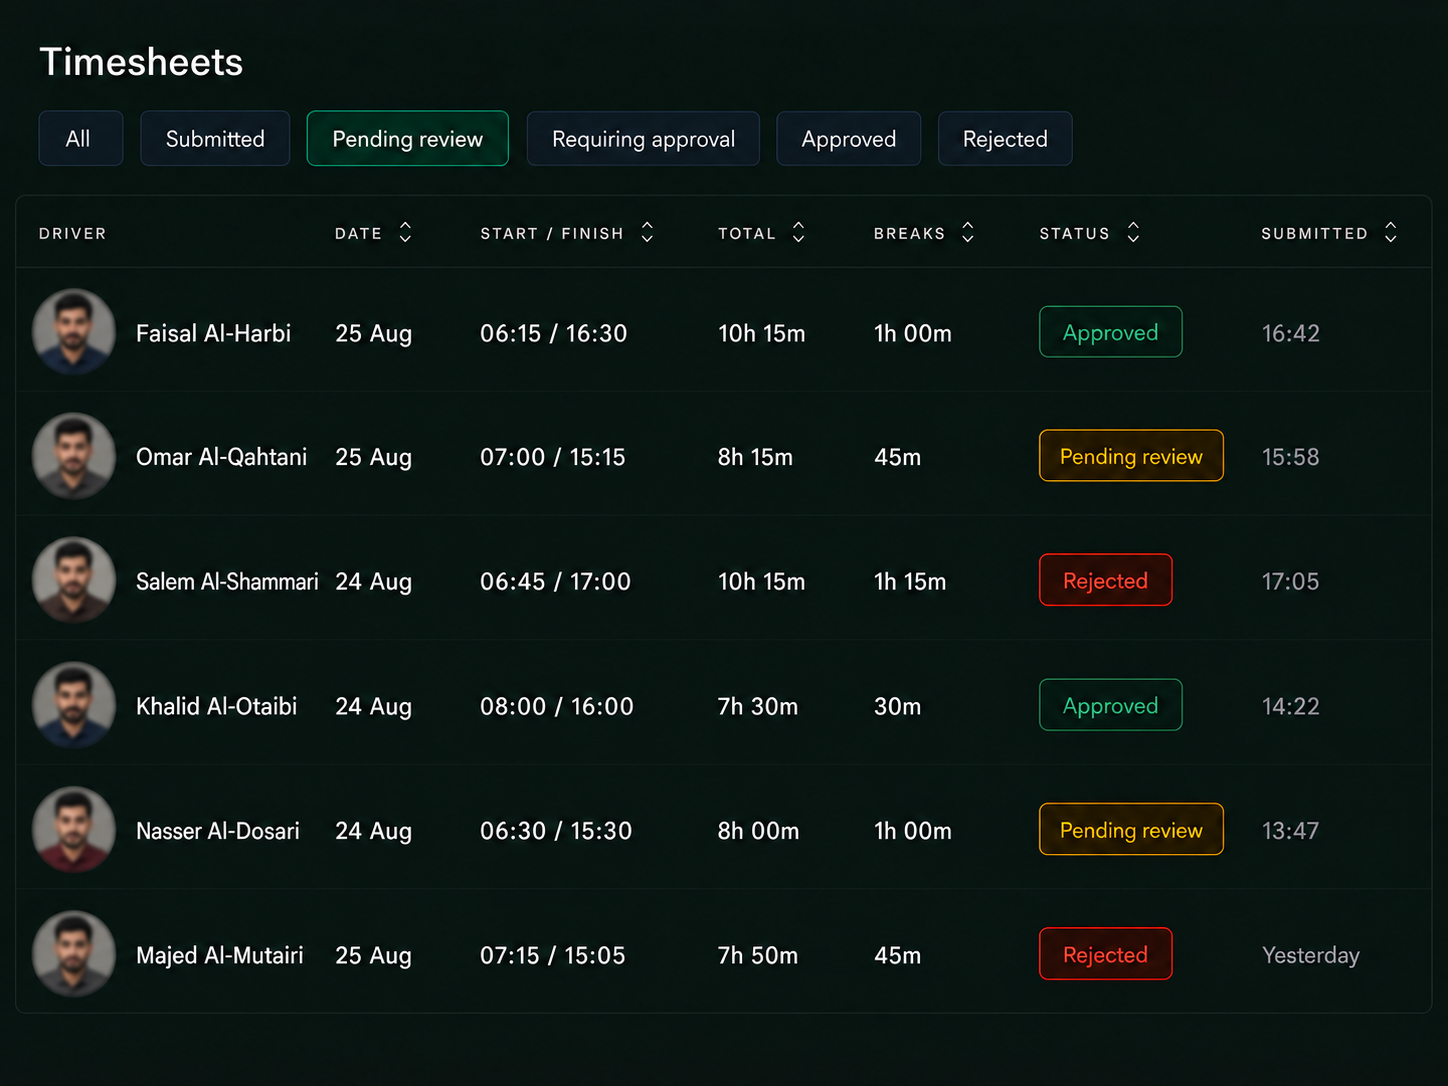Click the 7h 50m total cell
Image resolution: width=1448 pixels, height=1086 pixels.
(x=757, y=955)
